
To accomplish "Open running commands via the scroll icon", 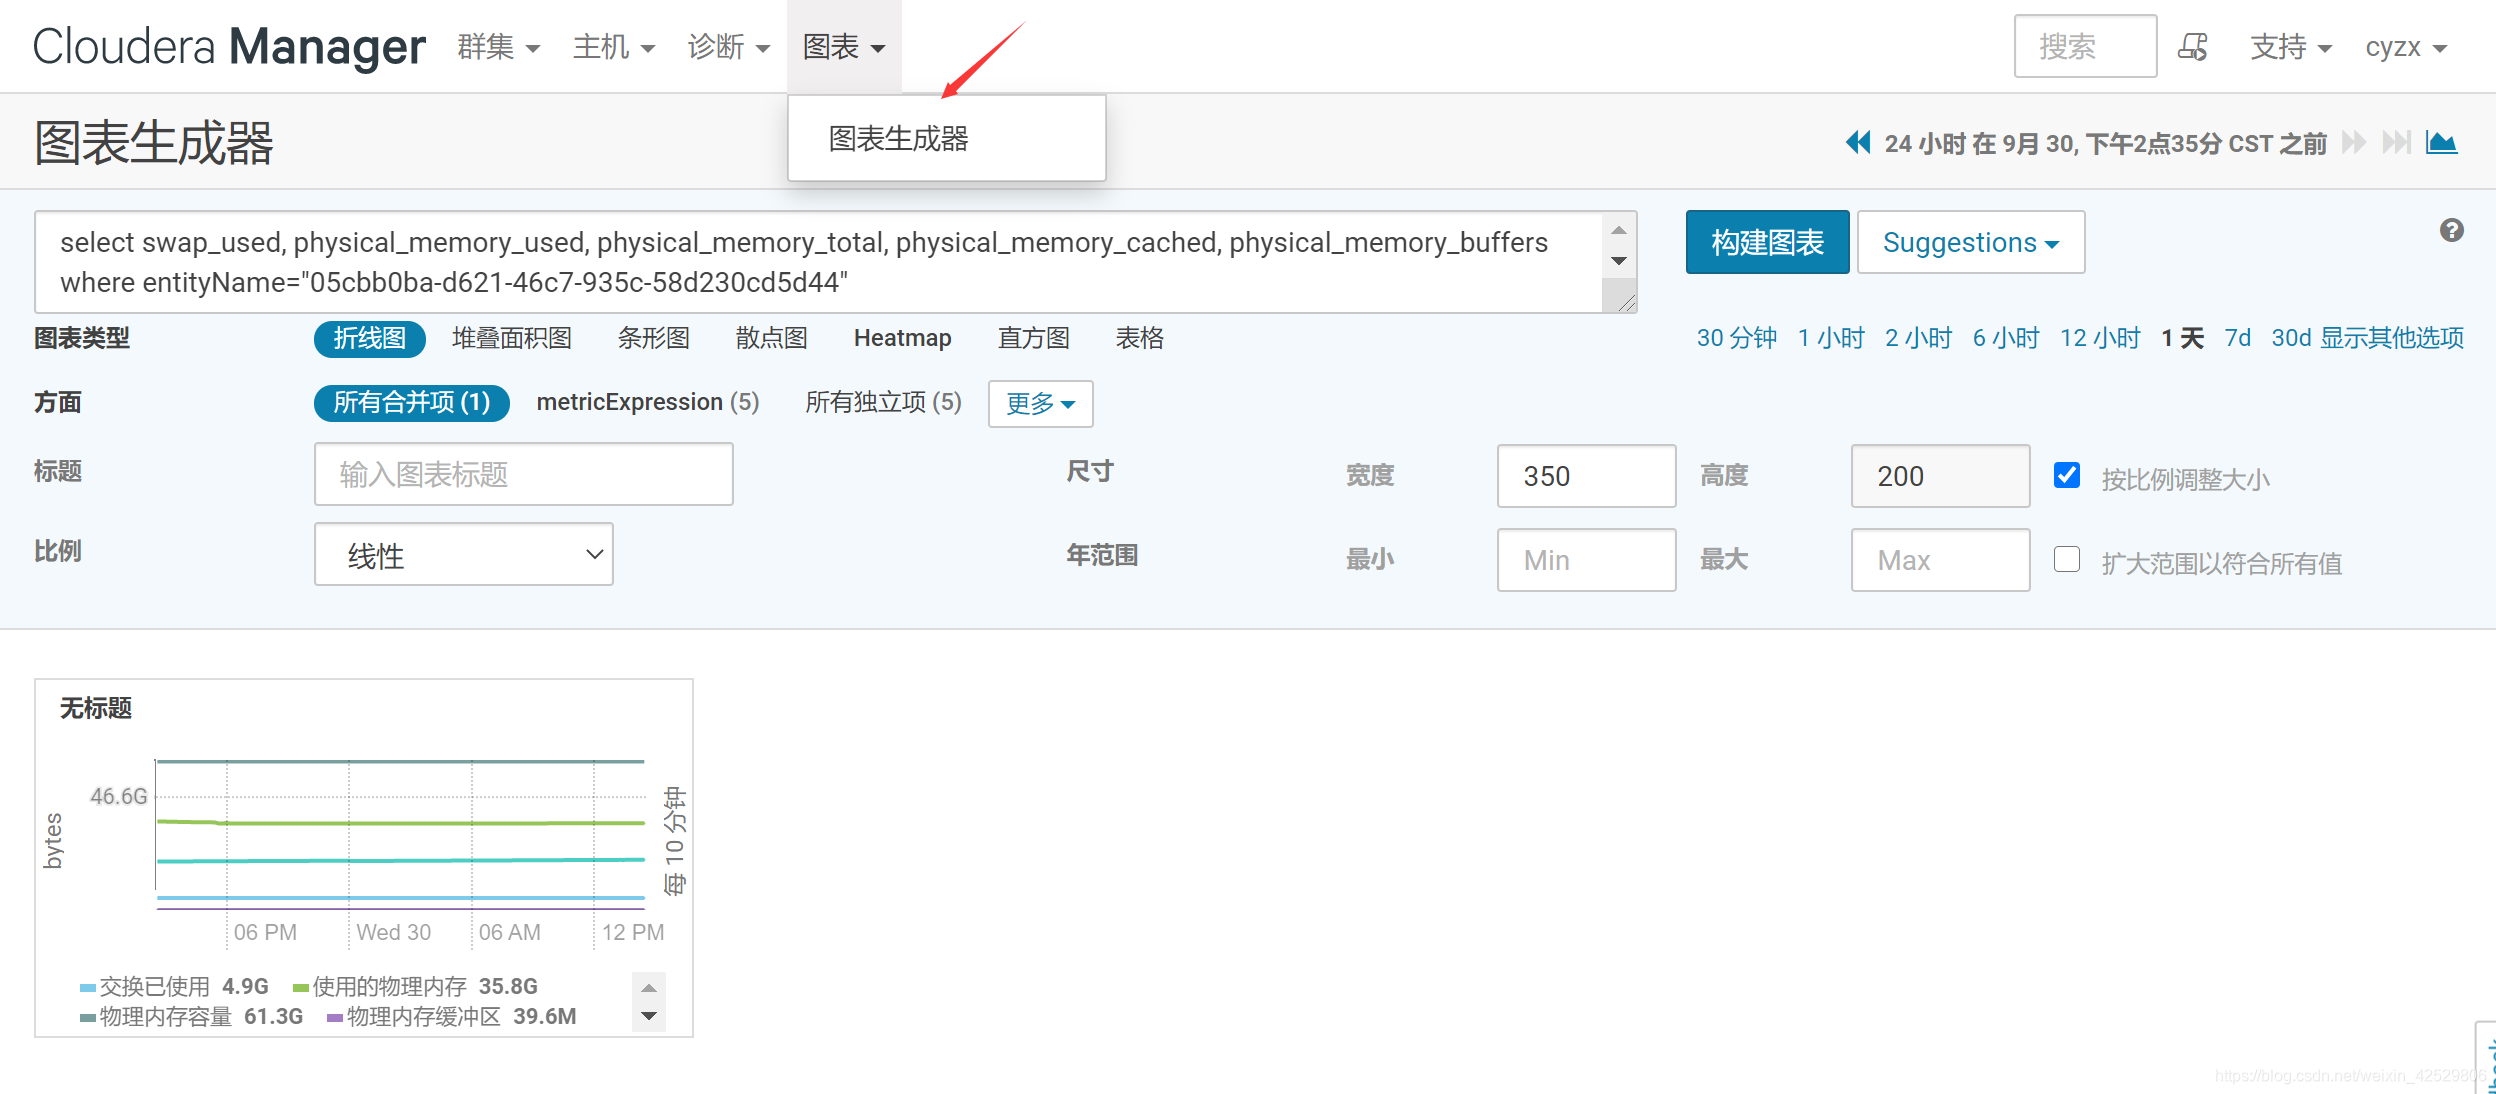I will (2193, 46).
